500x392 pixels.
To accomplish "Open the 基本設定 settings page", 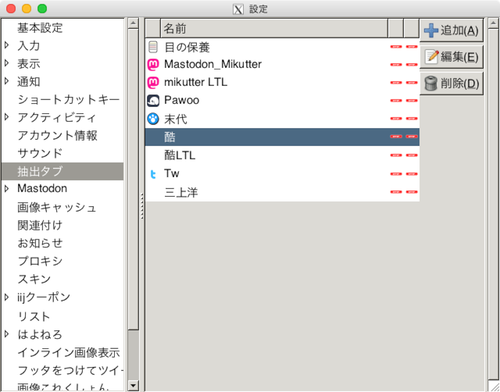I will click(x=40, y=28).
